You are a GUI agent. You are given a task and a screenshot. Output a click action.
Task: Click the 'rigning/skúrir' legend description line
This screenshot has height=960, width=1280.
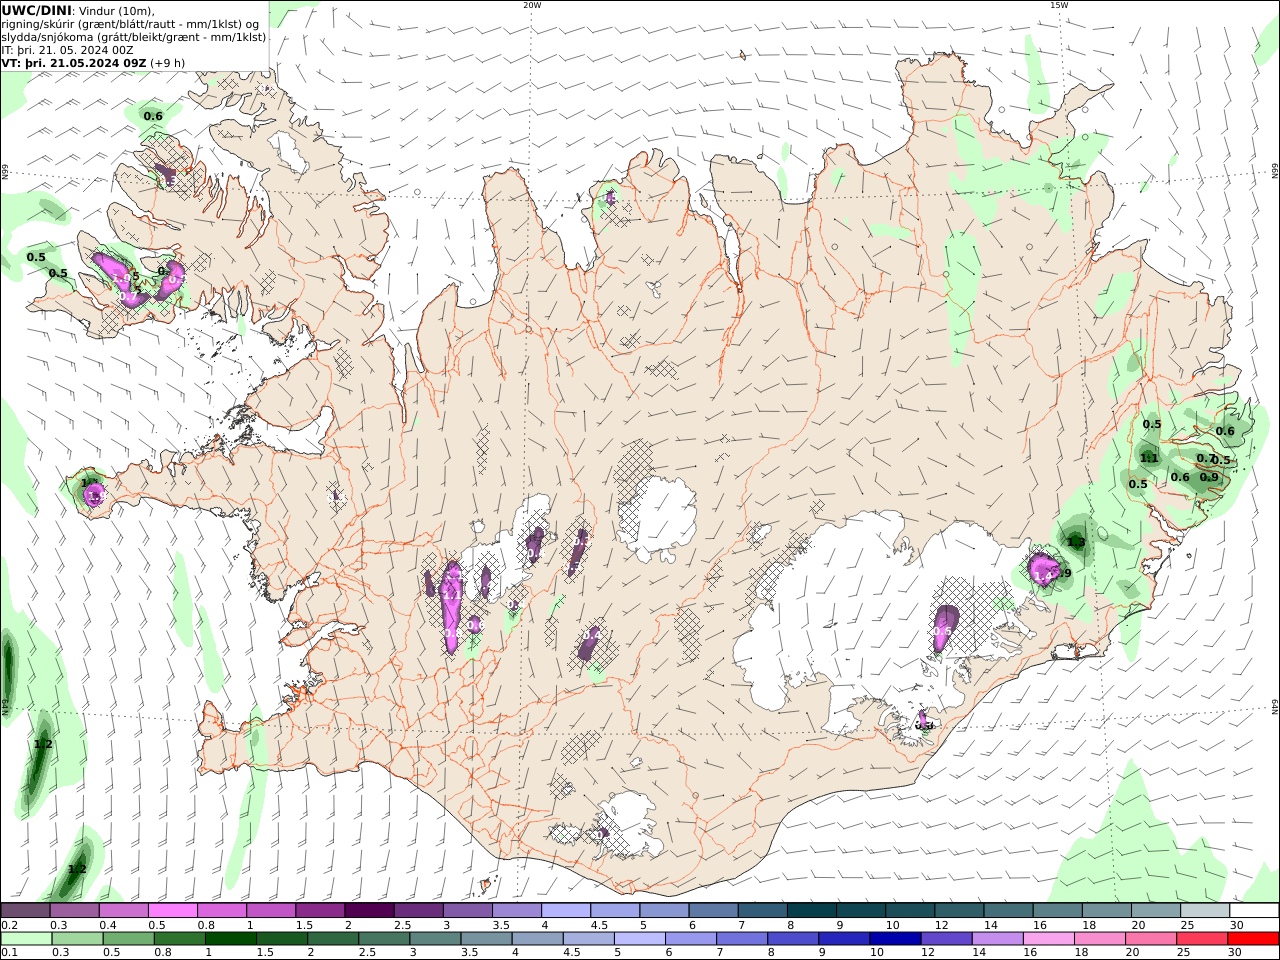click(130, 24)
